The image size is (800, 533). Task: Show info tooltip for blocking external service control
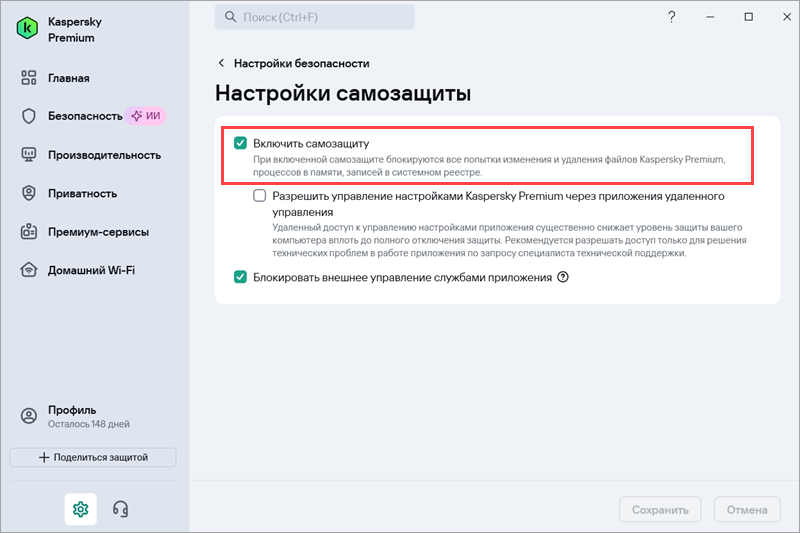tap(563, 277)
